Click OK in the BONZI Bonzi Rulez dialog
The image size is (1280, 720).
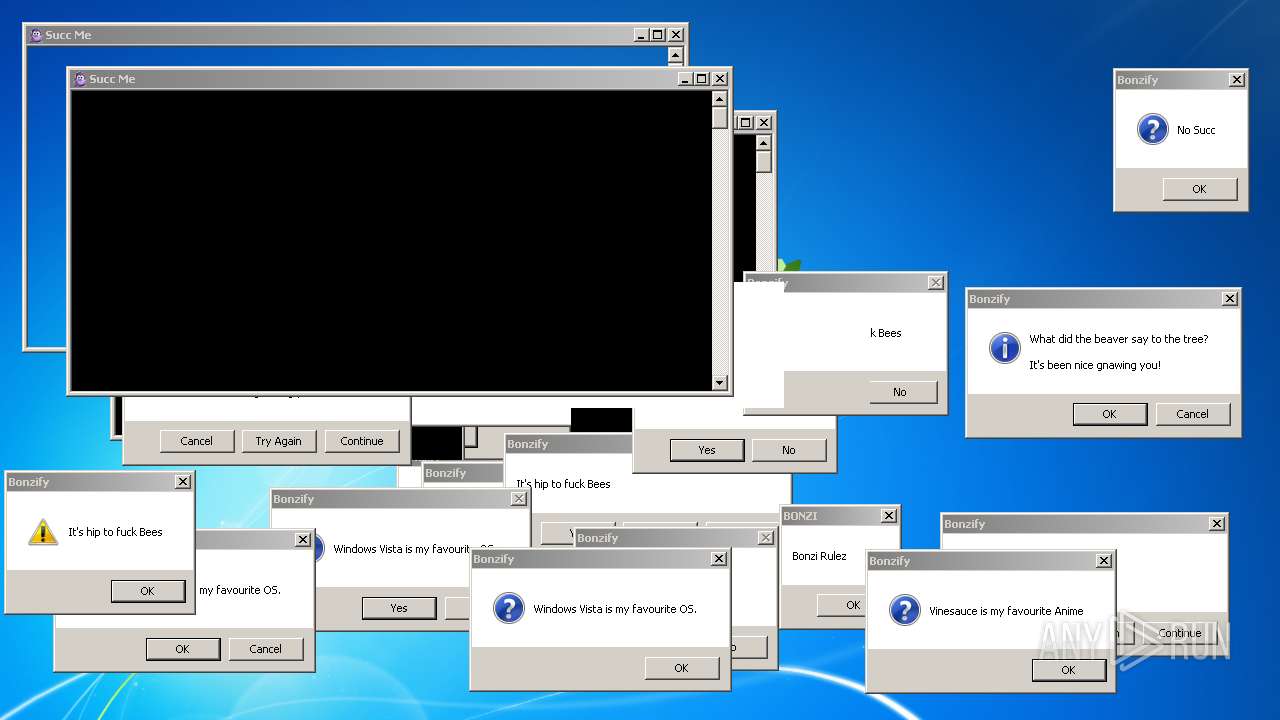tap(841, 604)
